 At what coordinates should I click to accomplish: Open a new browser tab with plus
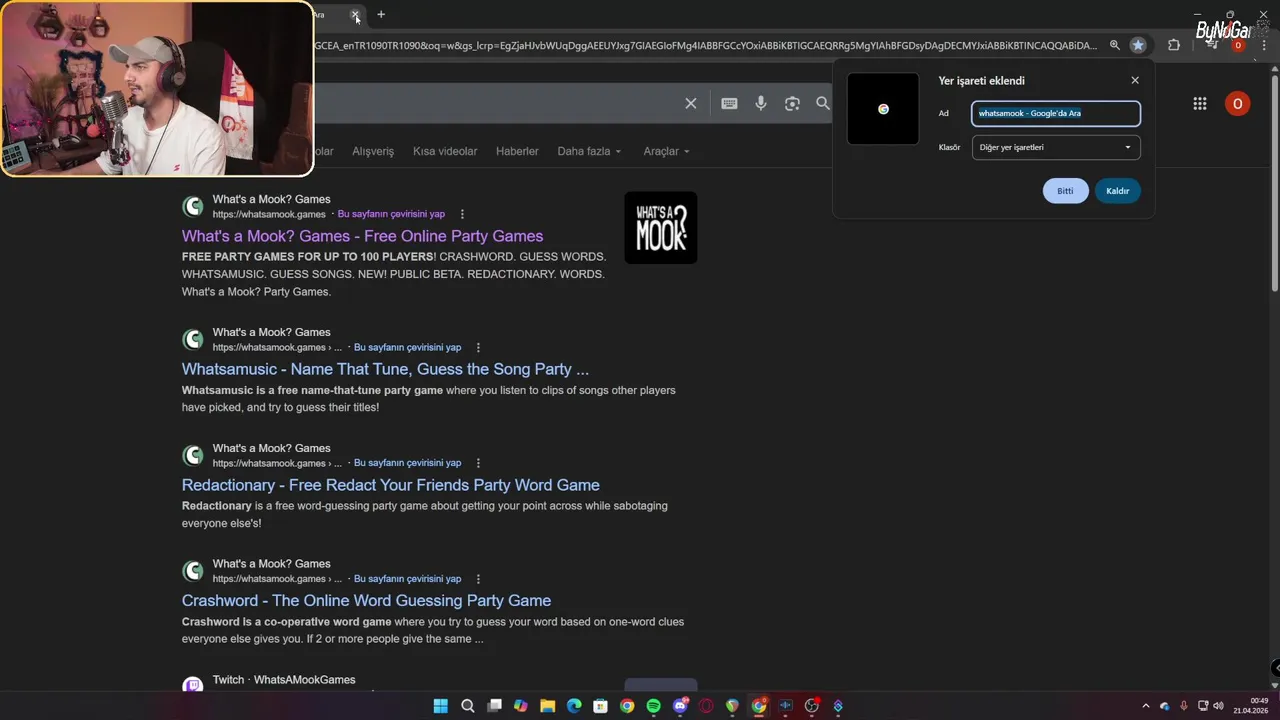[x=381, y=14]
